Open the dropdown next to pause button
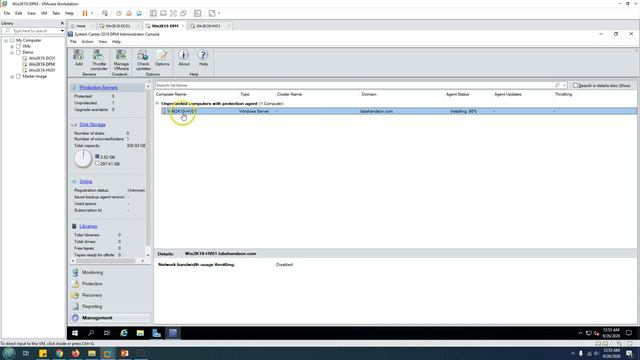640x360 pixels. pyautogui.click(x=92, y=13)
